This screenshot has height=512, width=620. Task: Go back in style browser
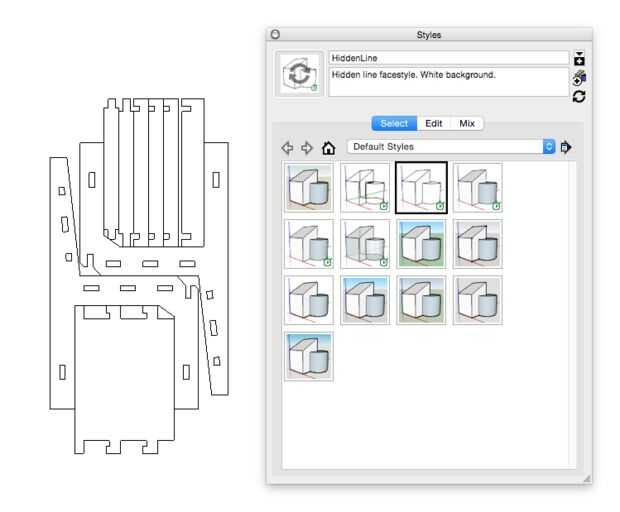point(287,148)
